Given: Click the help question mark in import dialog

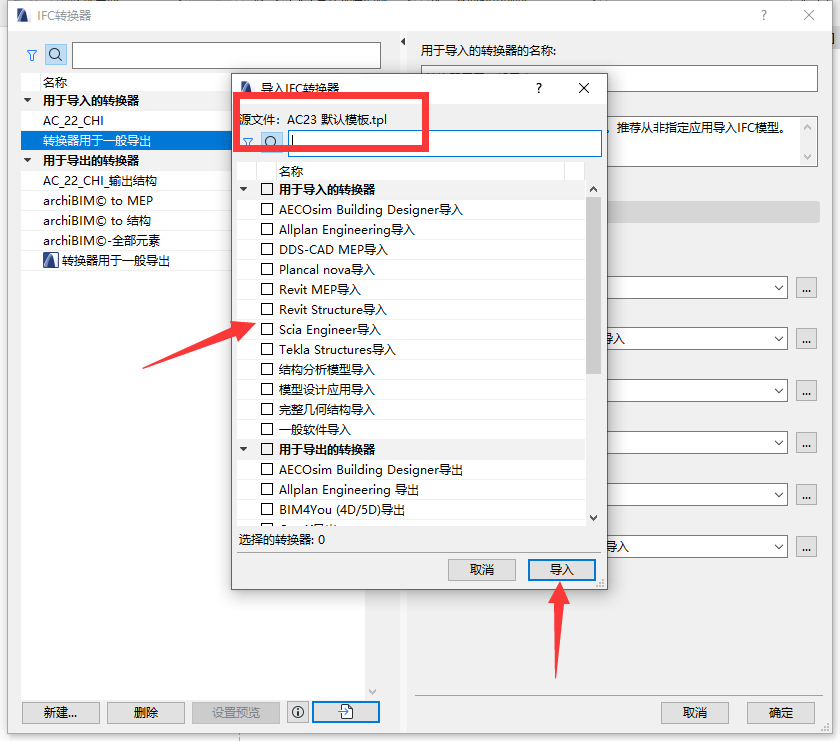Looking at the screenshot, I should point(539,88).
